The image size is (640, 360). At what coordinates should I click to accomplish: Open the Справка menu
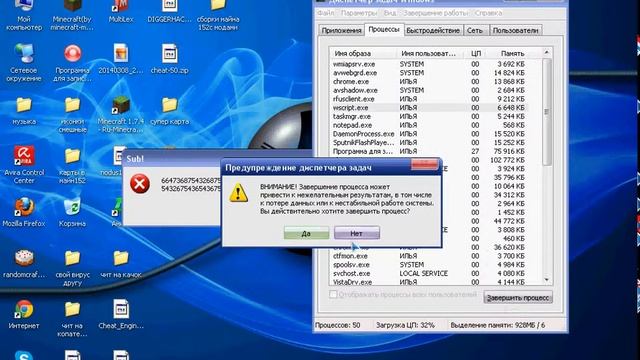[x=488, y=13]
